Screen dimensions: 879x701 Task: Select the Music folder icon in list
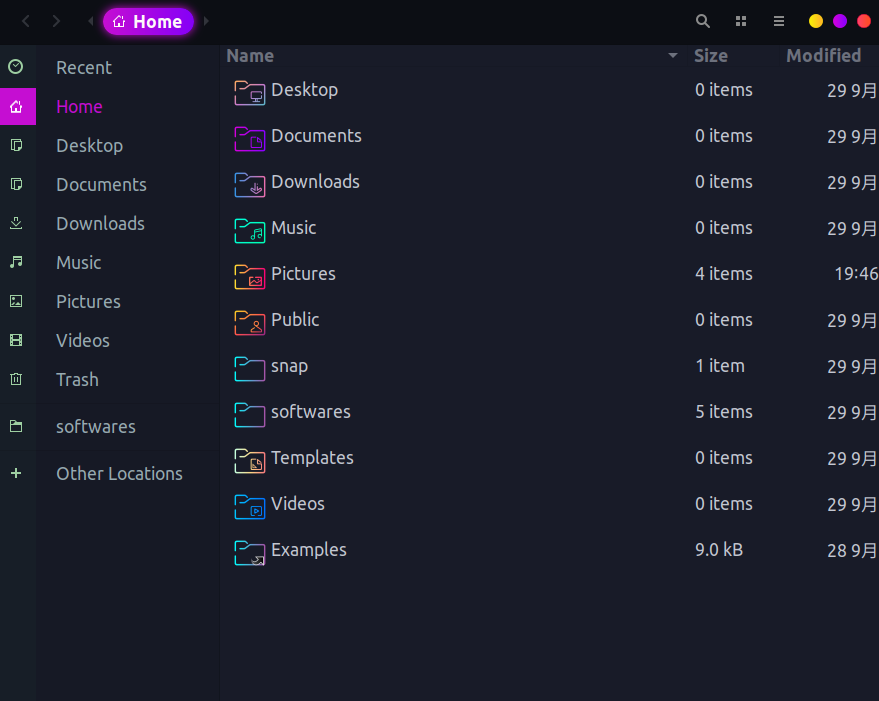pos(249,230)
